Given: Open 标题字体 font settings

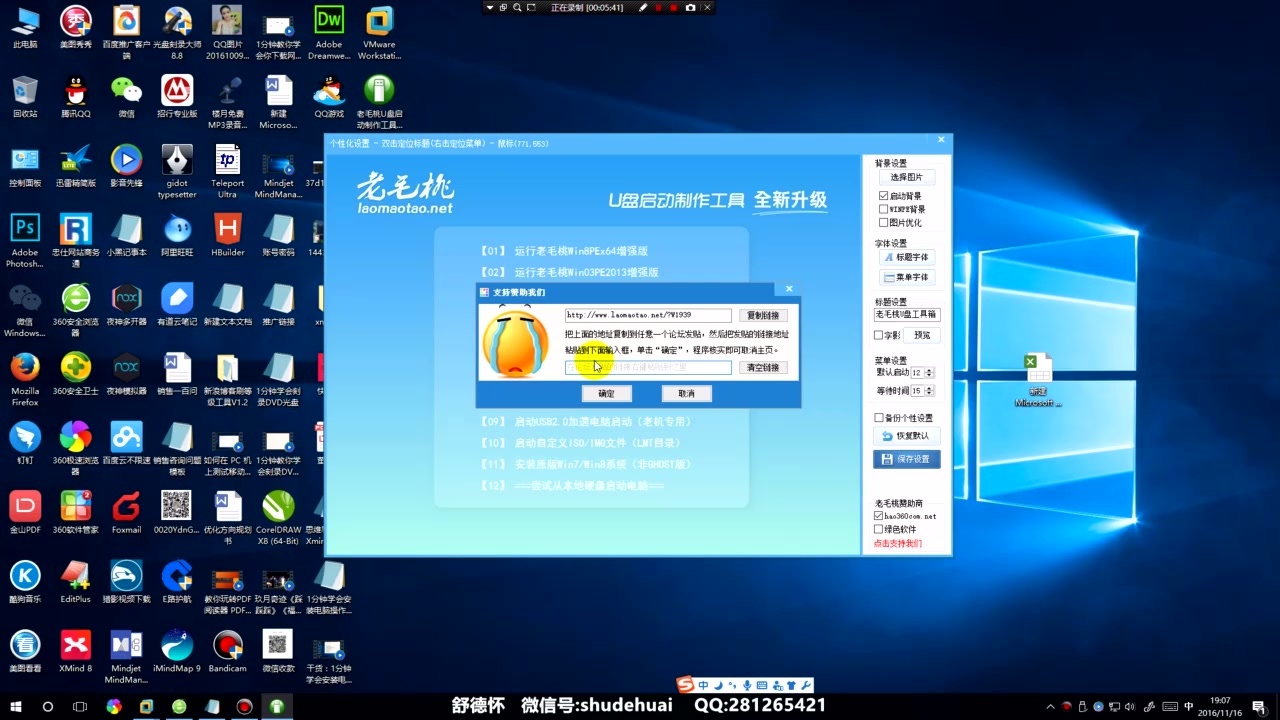Looking at the screenshot, I should coord(907,257).
